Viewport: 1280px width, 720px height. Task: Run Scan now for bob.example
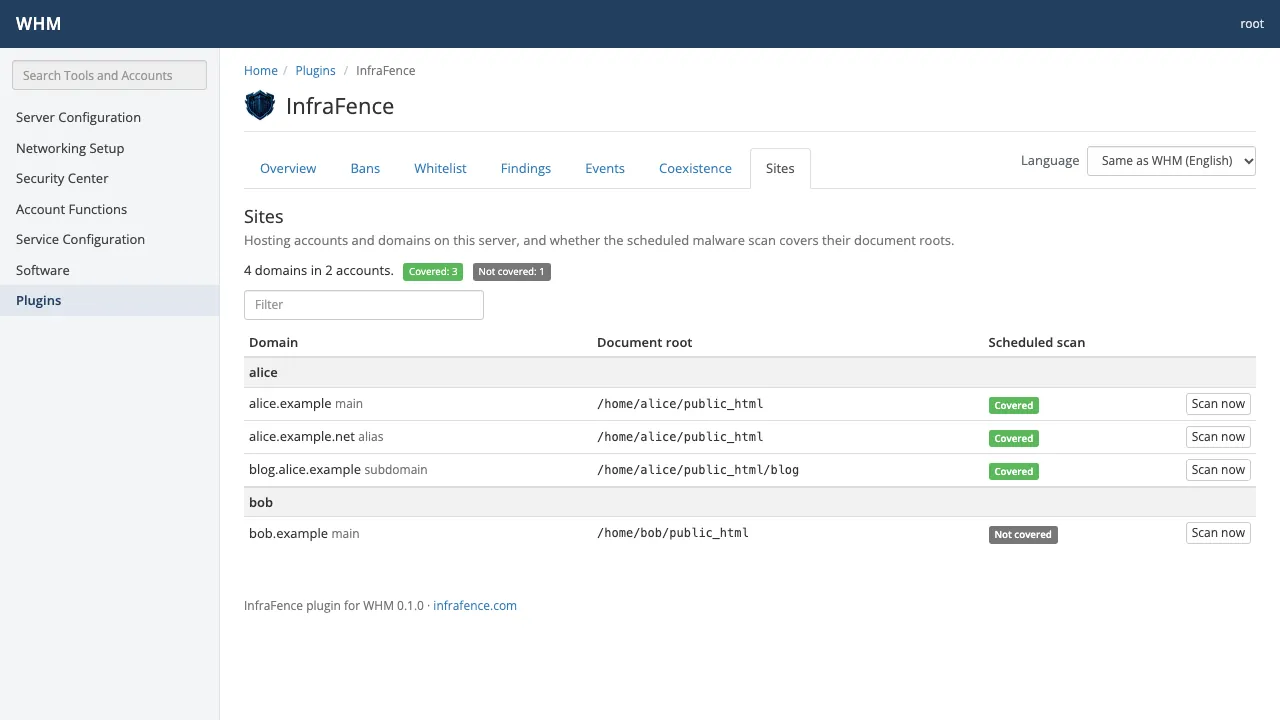click(1218, 533)
